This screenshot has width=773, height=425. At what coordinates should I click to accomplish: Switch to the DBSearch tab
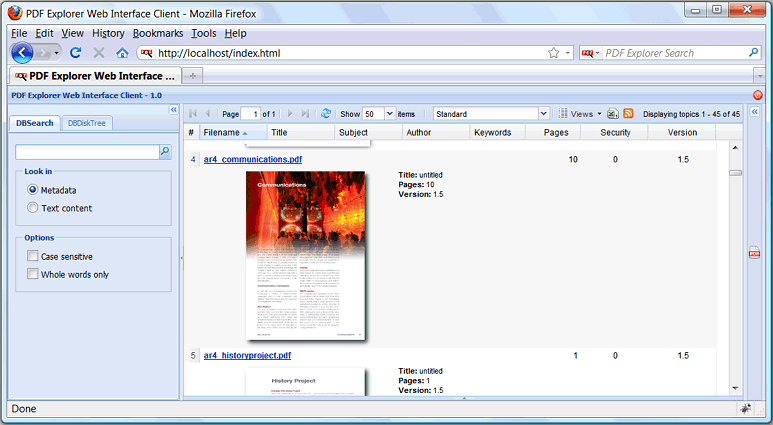click(35, 123)
